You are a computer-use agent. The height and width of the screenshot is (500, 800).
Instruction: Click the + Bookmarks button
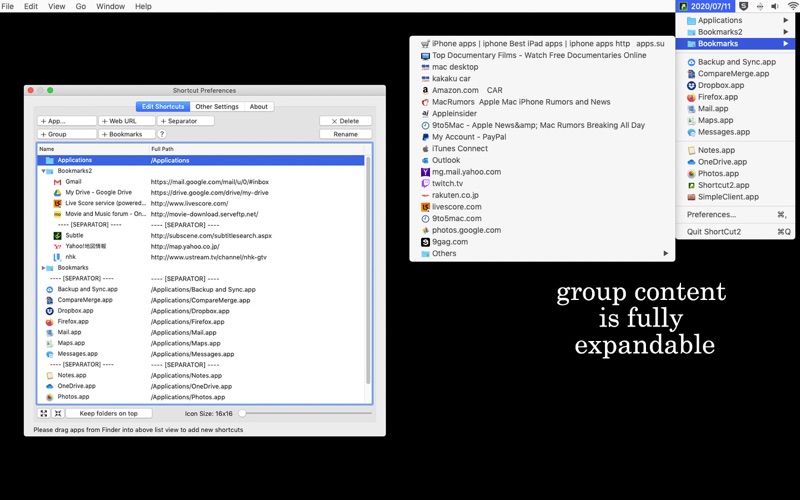pyautogui.click(x=127, y=134)
